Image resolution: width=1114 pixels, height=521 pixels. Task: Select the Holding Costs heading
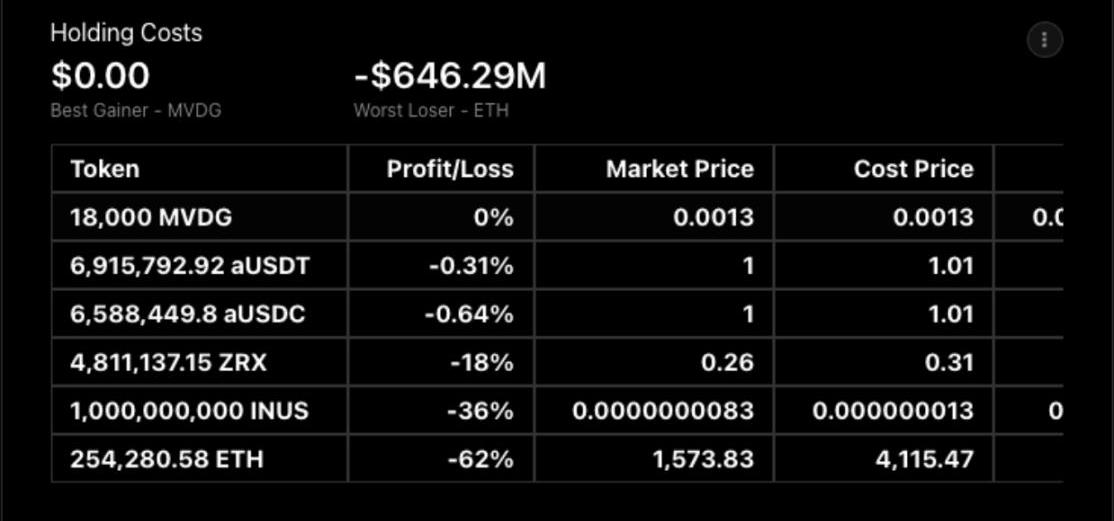(x=126, y=33)
